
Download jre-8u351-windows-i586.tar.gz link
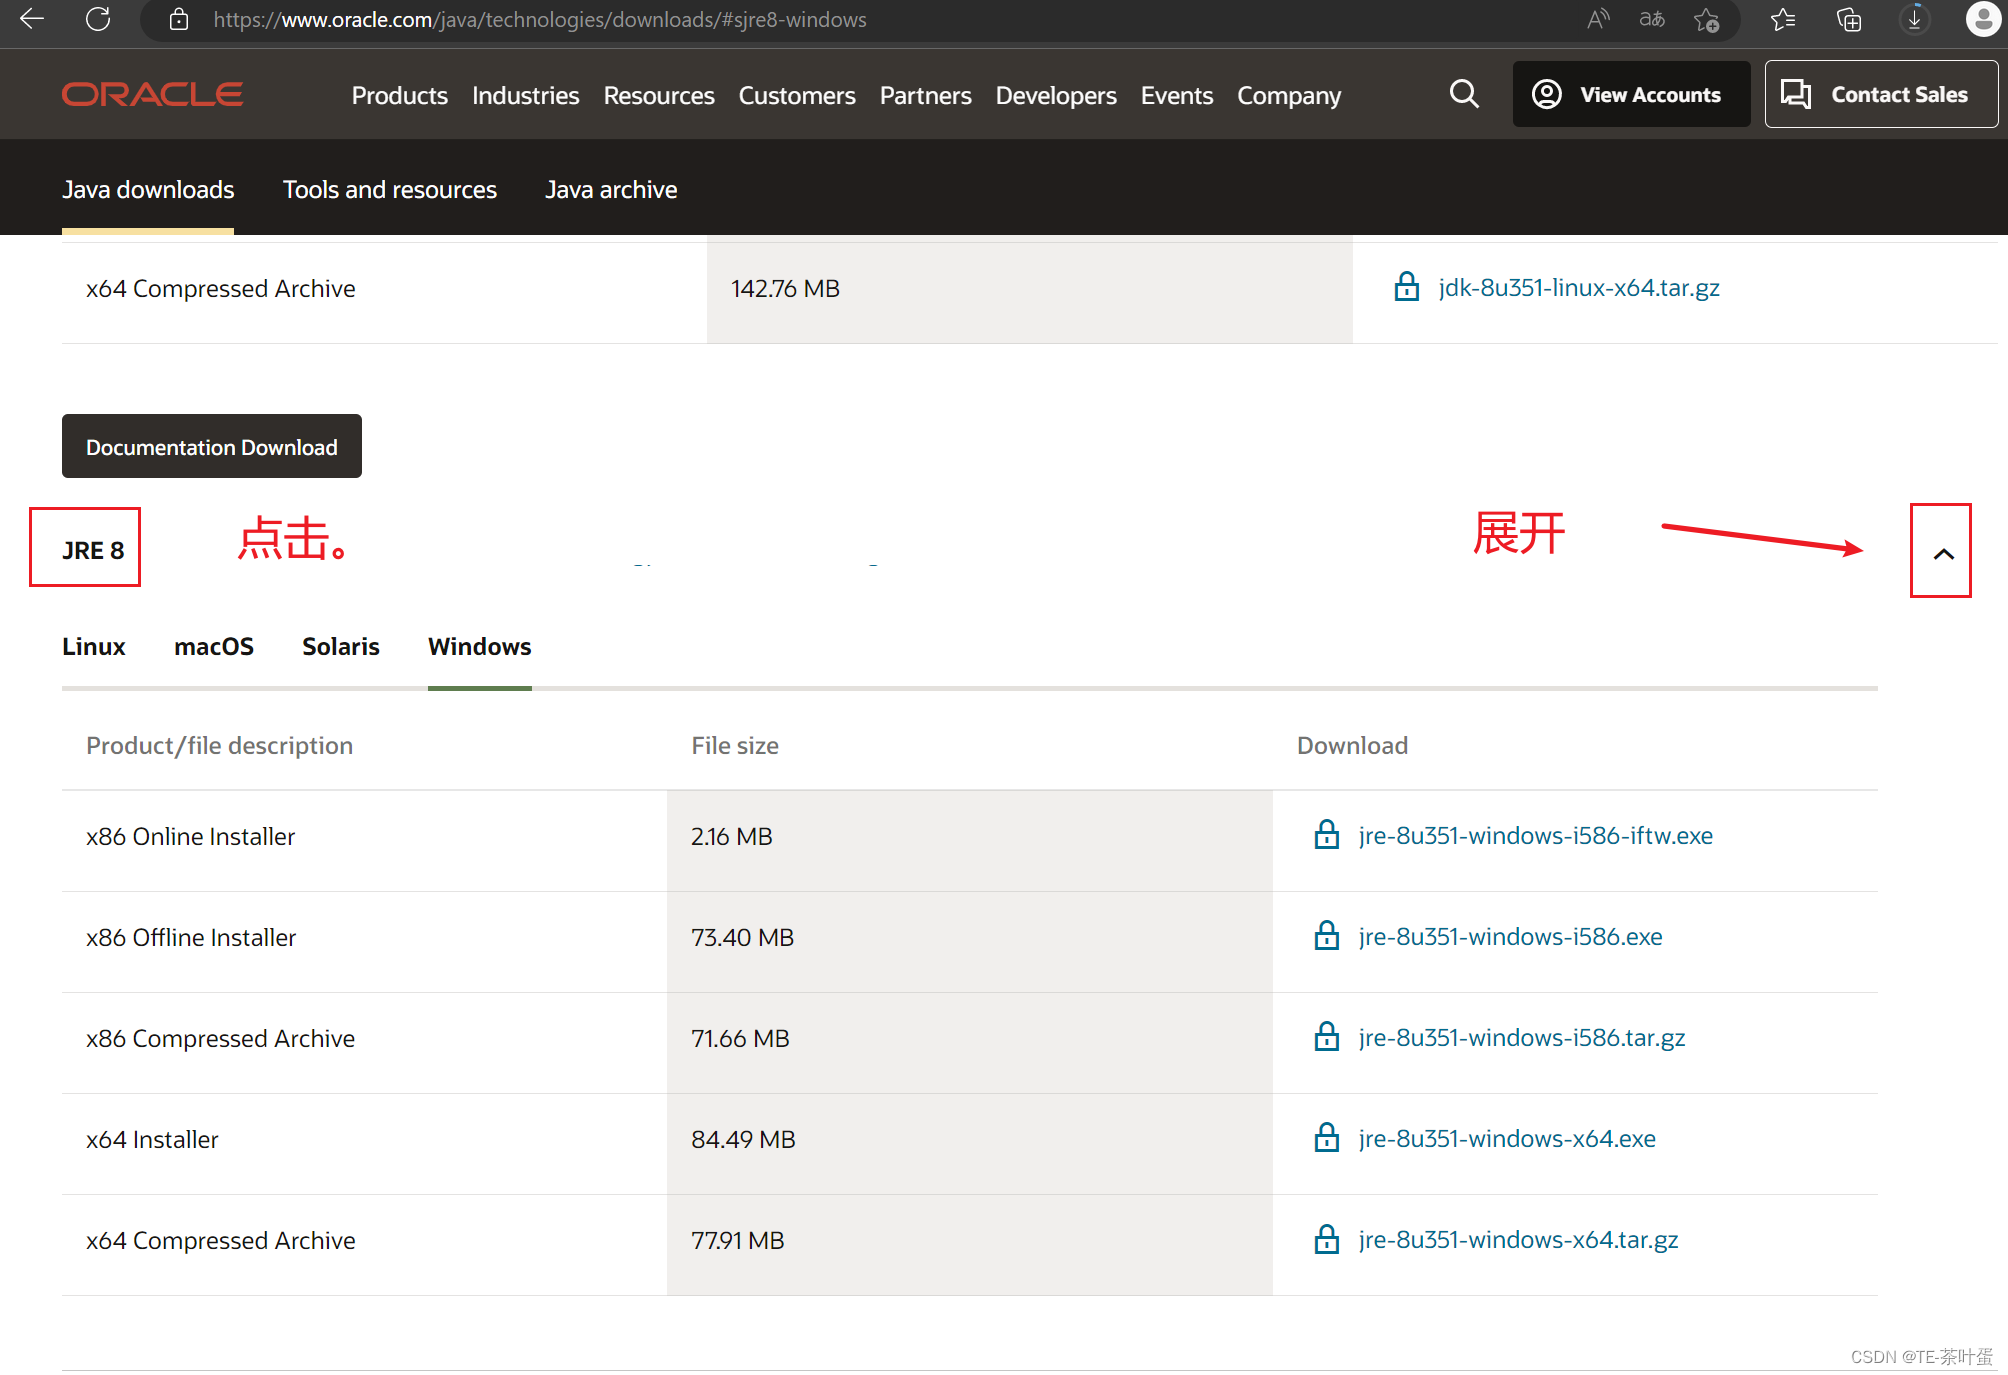click(1521, 1037)
